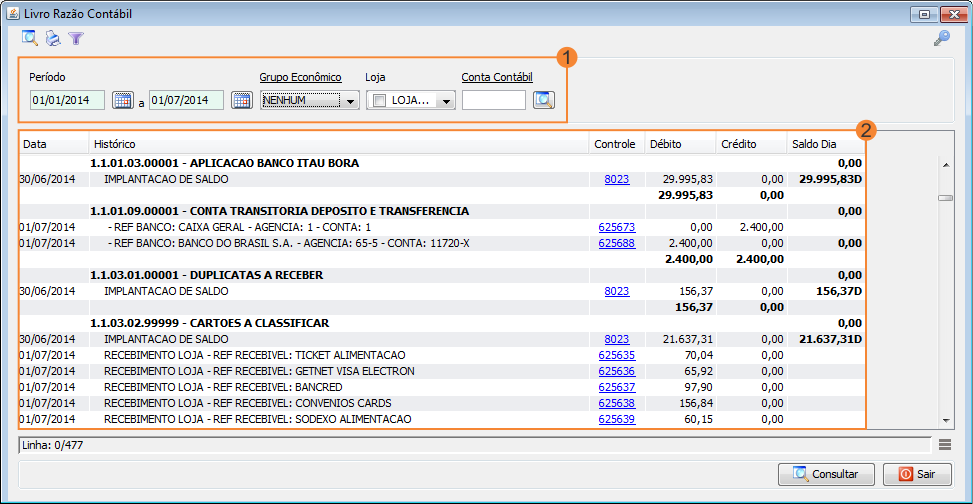Click the debit value 97,90
The width and height of the screenshot is (973, 504).
(697, 387)
